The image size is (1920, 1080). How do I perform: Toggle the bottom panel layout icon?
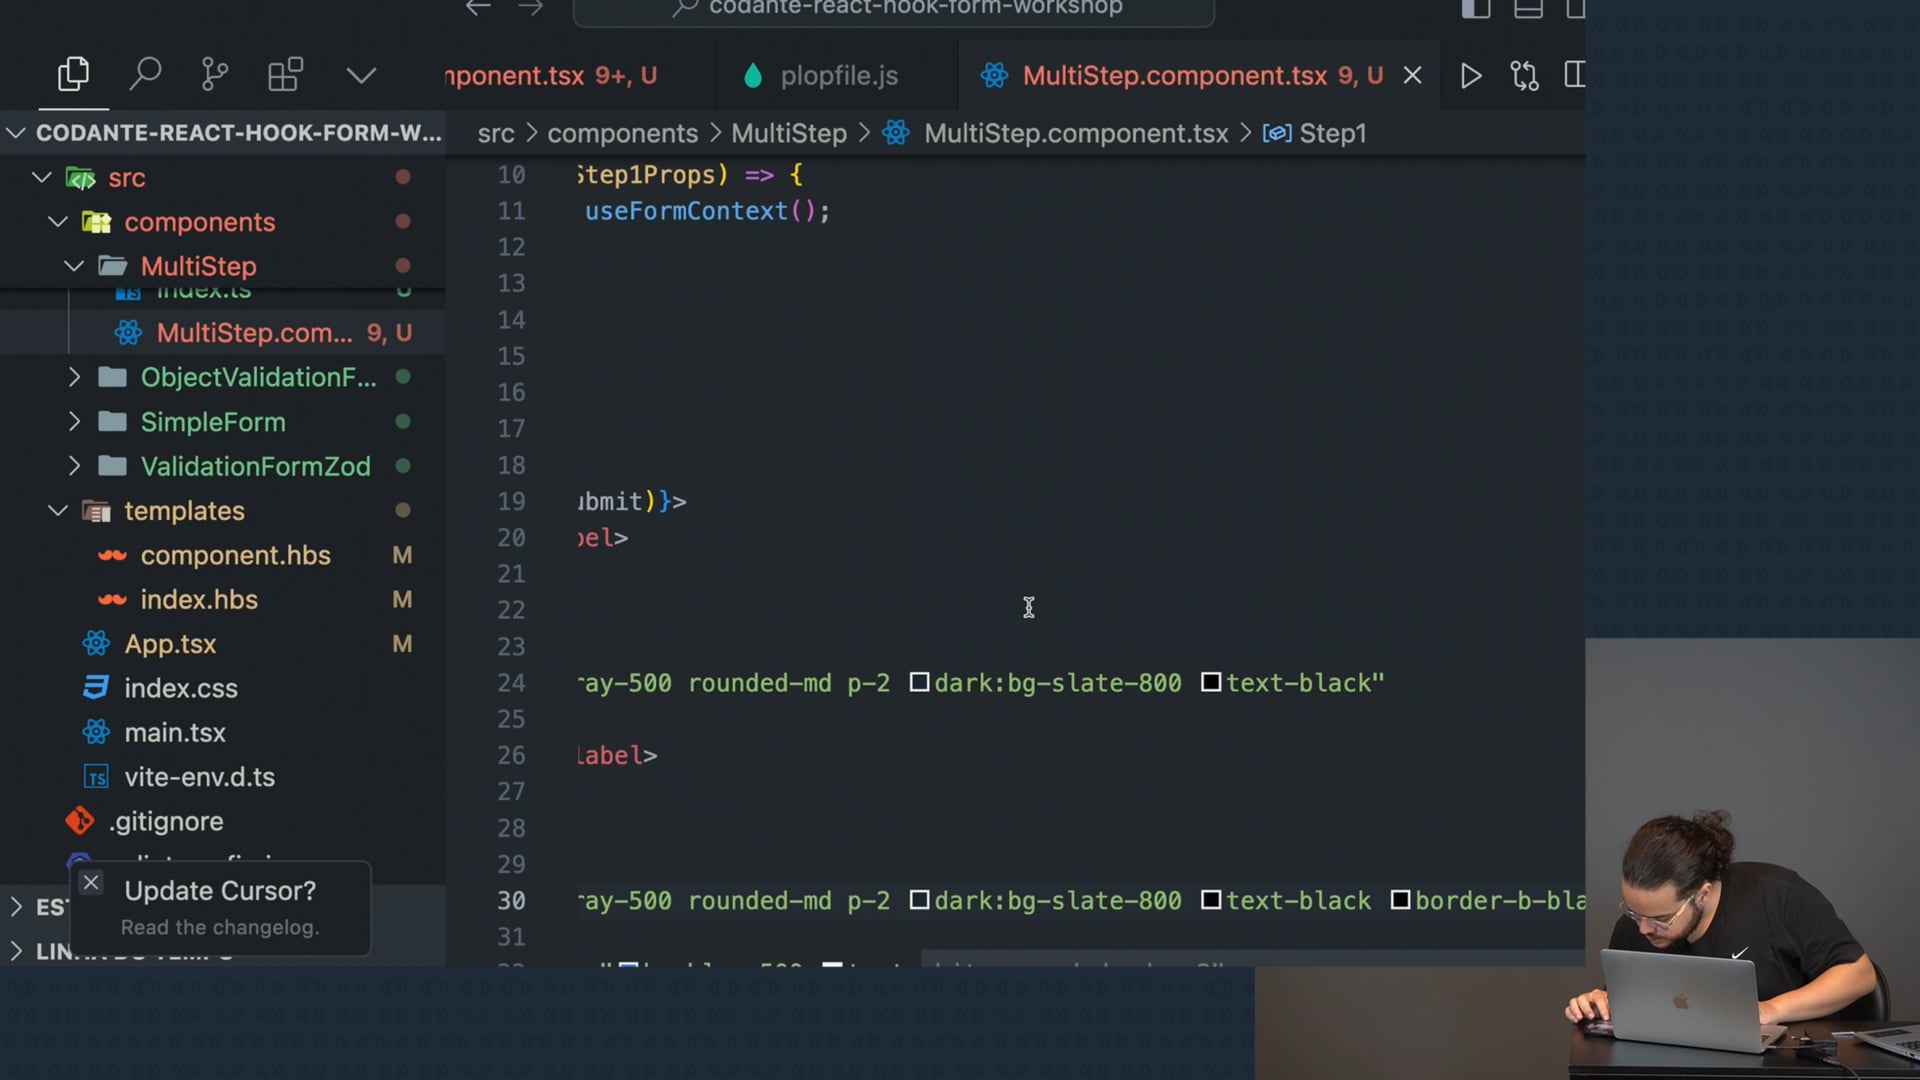(1527, 9)
